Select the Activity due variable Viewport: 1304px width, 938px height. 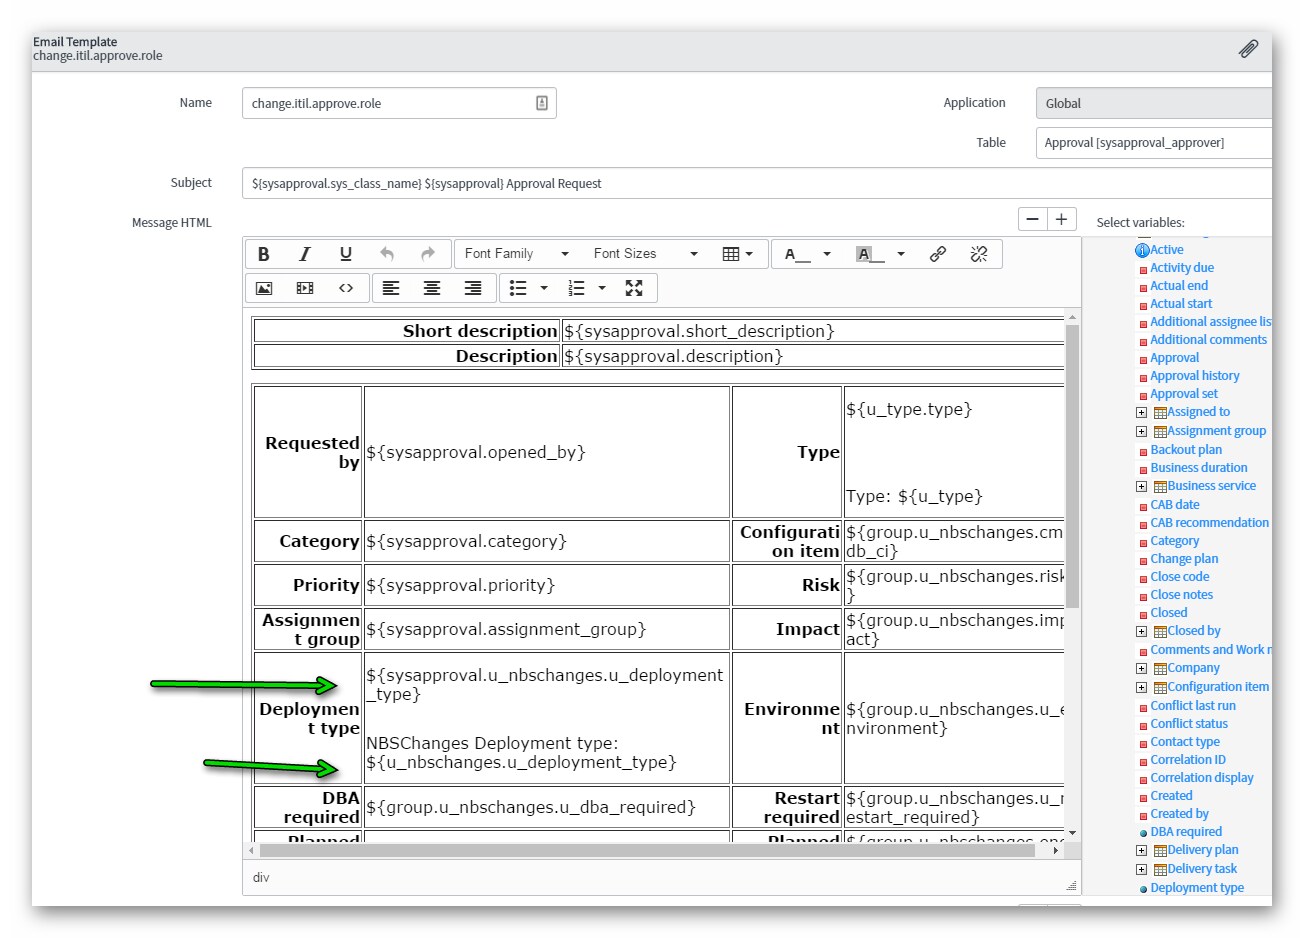coord(1182,268)
